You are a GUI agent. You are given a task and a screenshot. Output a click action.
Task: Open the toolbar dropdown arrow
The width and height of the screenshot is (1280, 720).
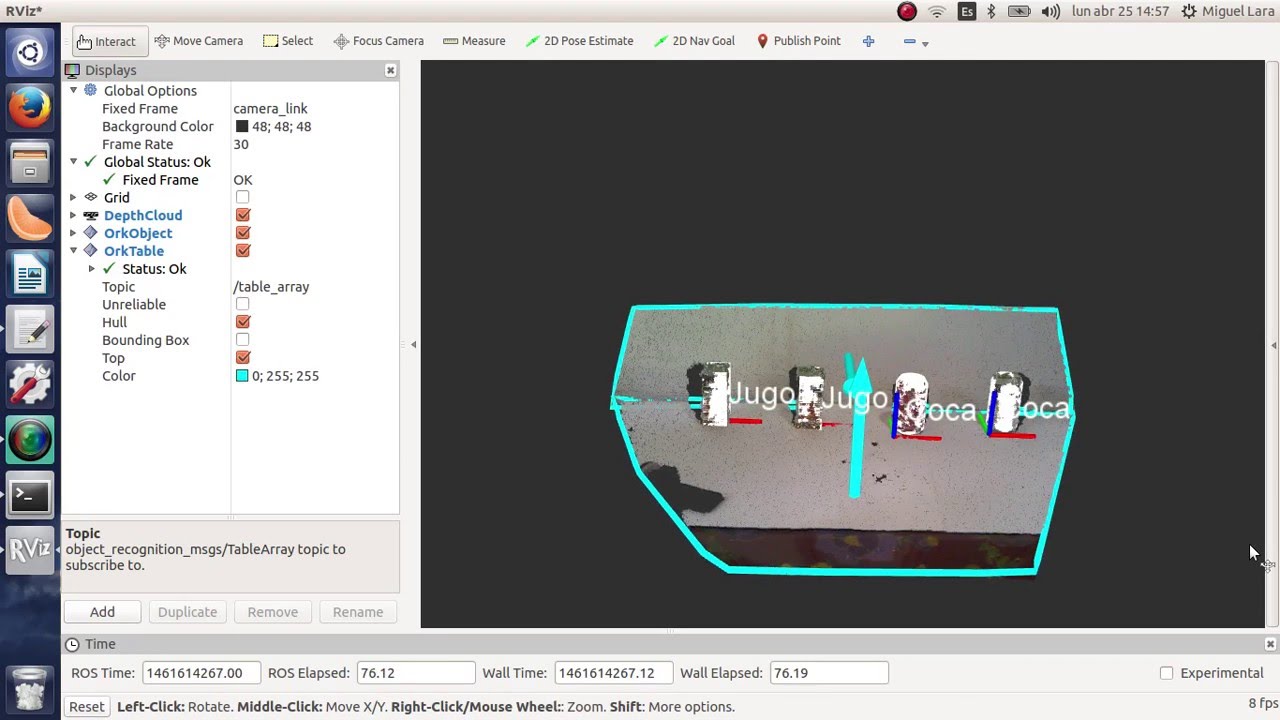point(925,43)
